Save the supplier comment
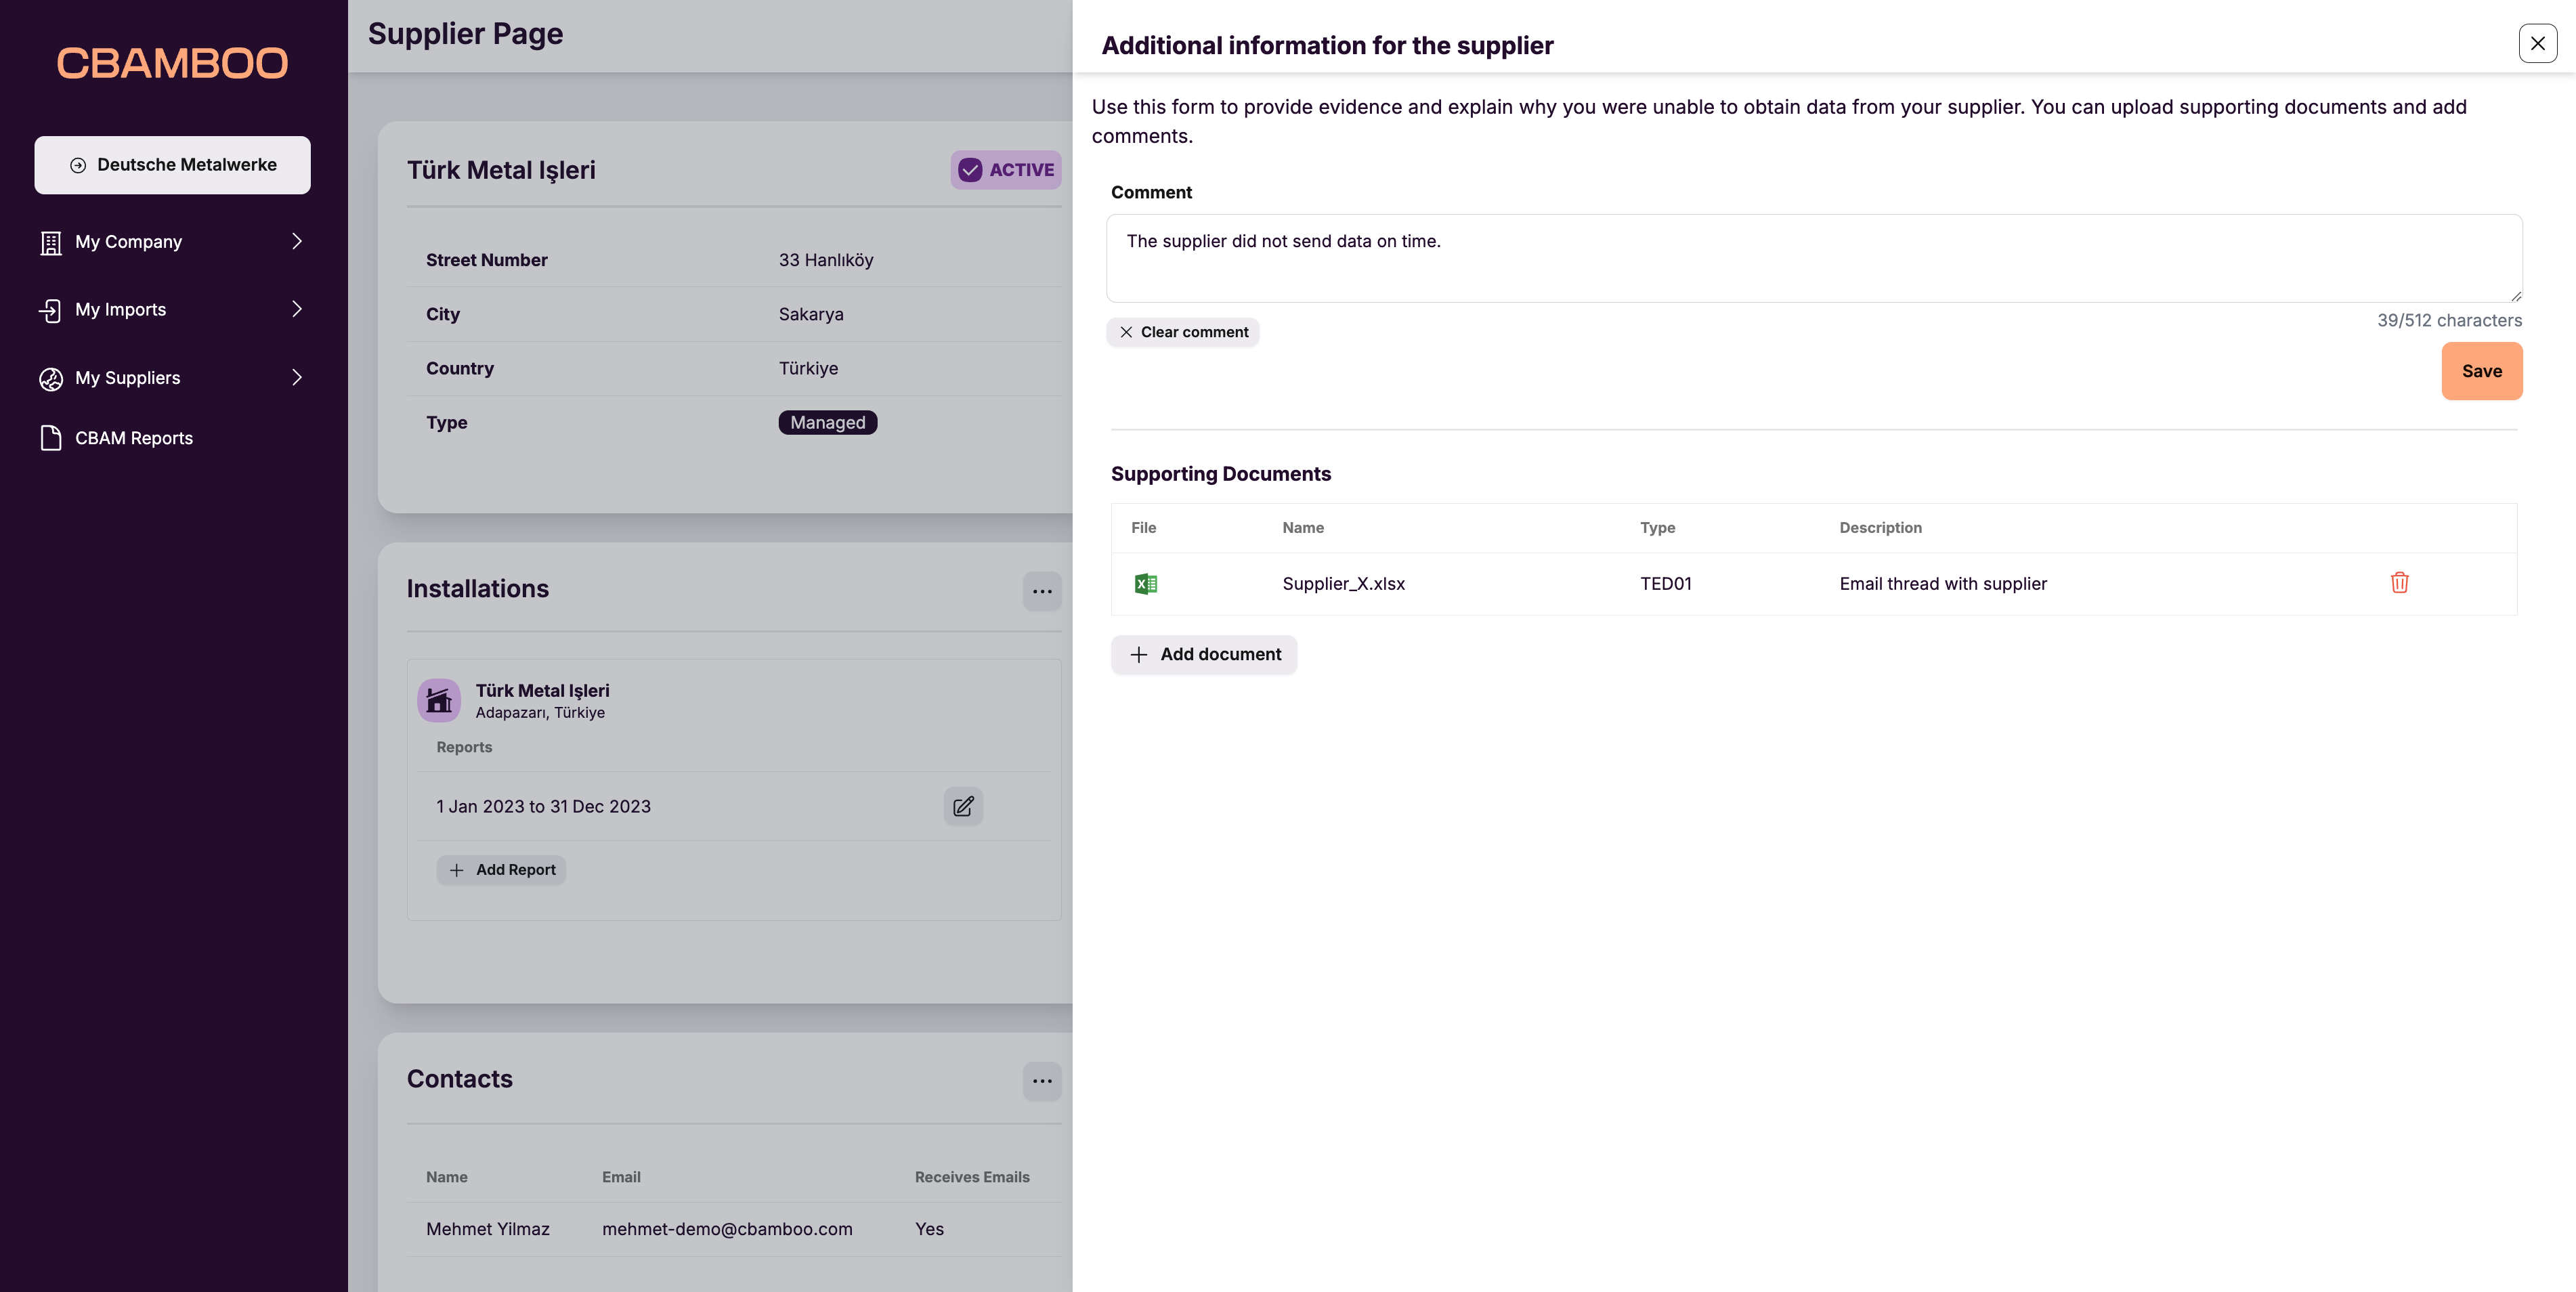 (x=2481, y=370)
